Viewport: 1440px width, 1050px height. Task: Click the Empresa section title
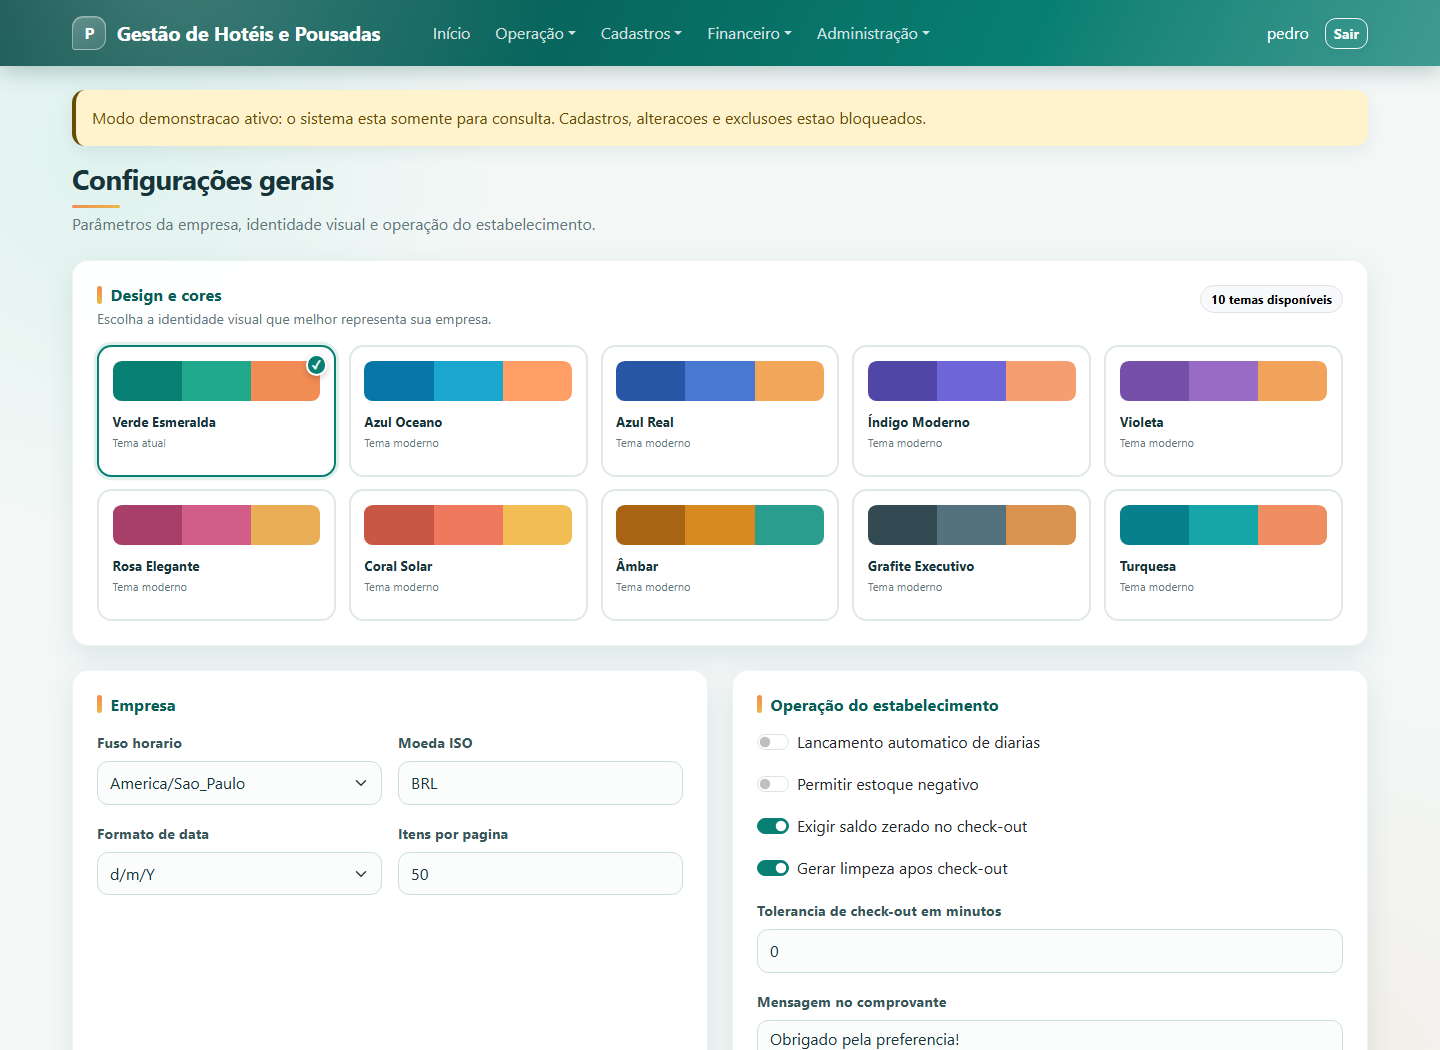point(143,705)
